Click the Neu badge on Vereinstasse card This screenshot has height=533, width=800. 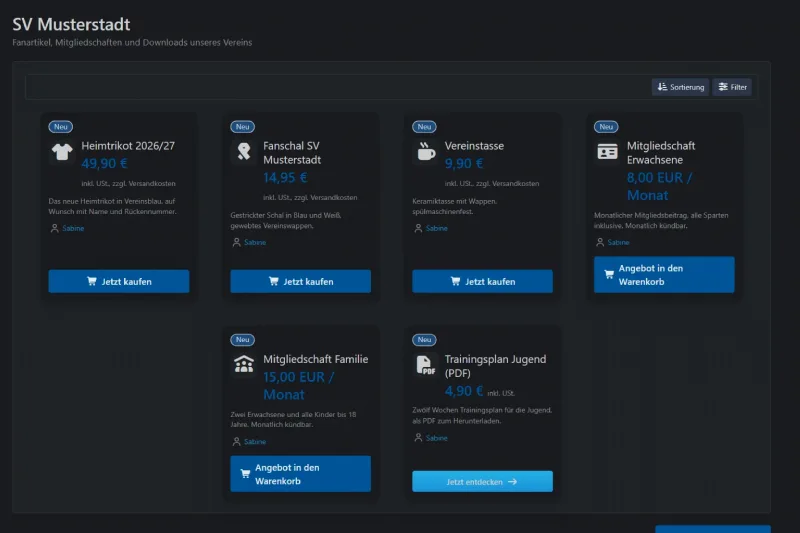pyautogui.click(x=424, y=127)
